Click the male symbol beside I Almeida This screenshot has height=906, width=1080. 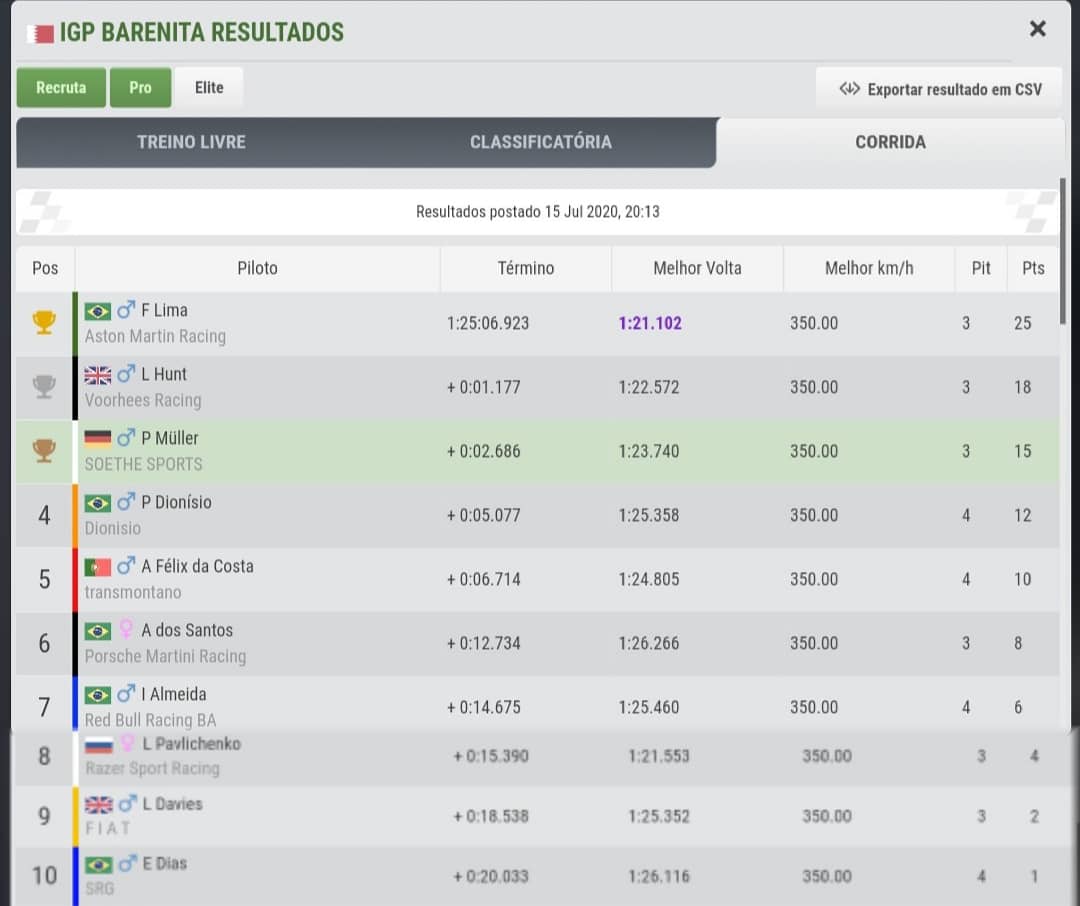tap(126, 694)
